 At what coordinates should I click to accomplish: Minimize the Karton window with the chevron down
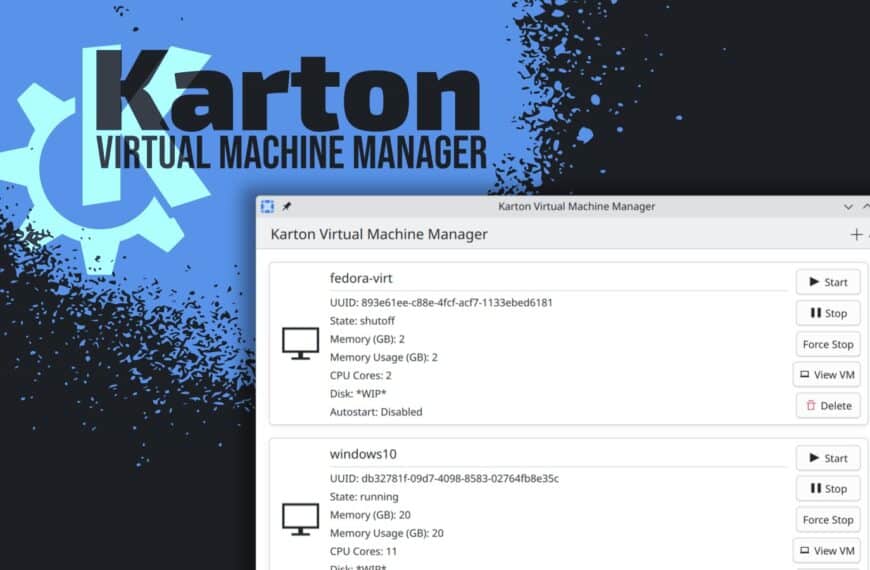coord(848,207)
